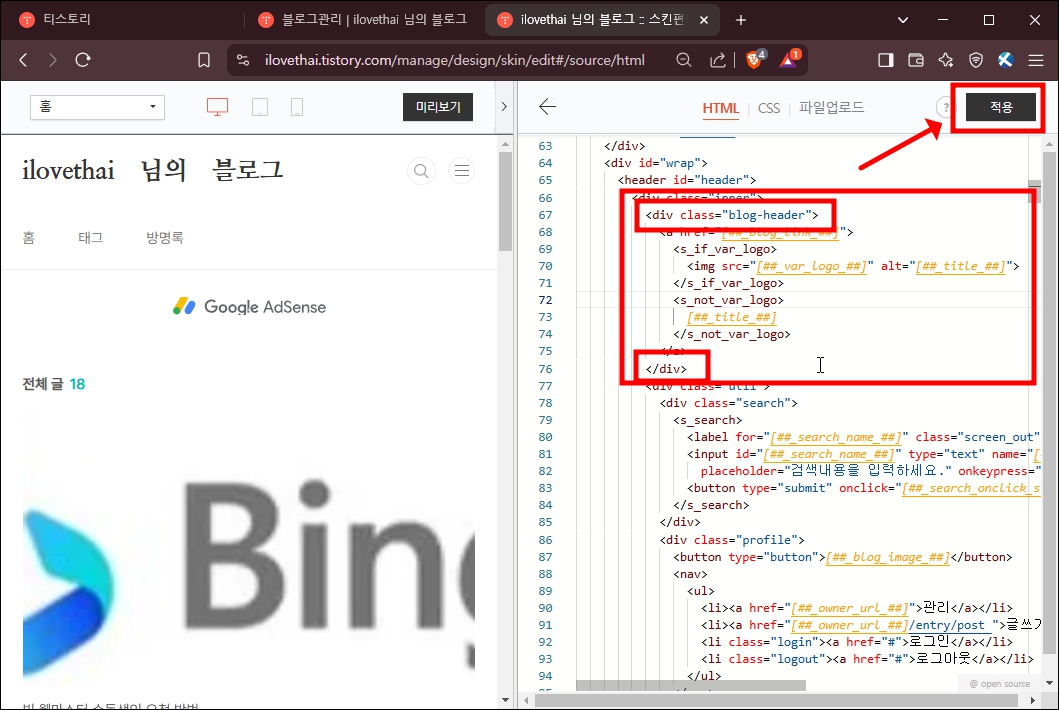Switch to the CSS tab
1059x710 pixels.
(768, 108)
